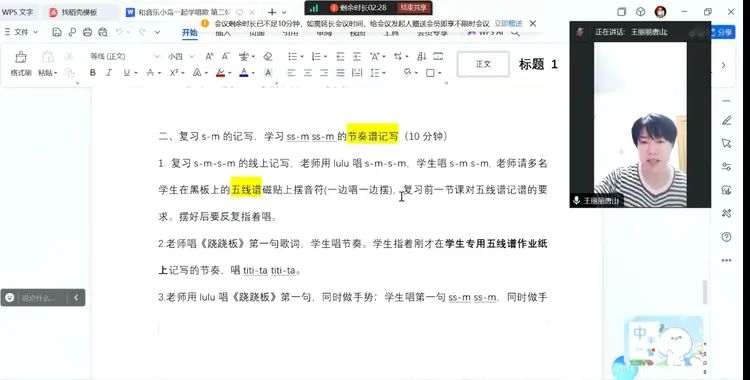Image resolution: width=750 pixels, height=380 pixels.
Task: Open the 文件 menu
Action: coord(21,32)
